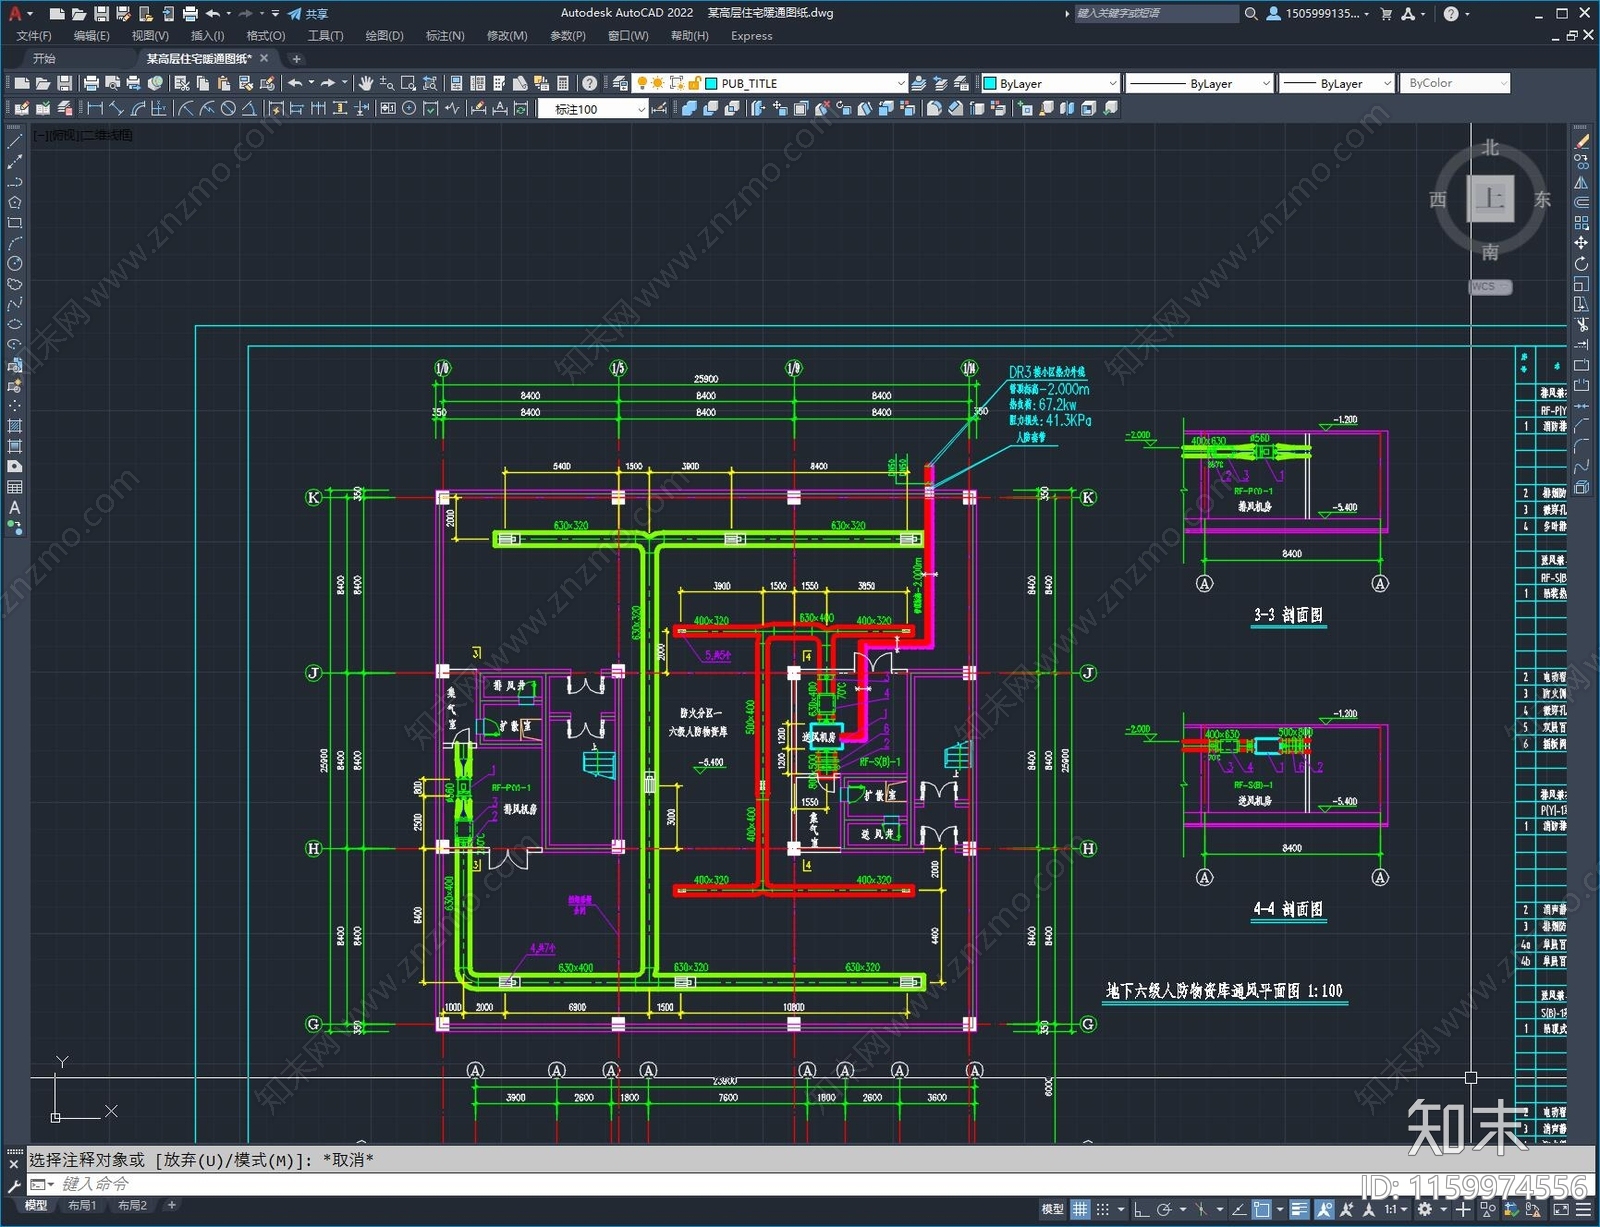Open the 1505999135 user account menu

click(x=1318, y=14)
